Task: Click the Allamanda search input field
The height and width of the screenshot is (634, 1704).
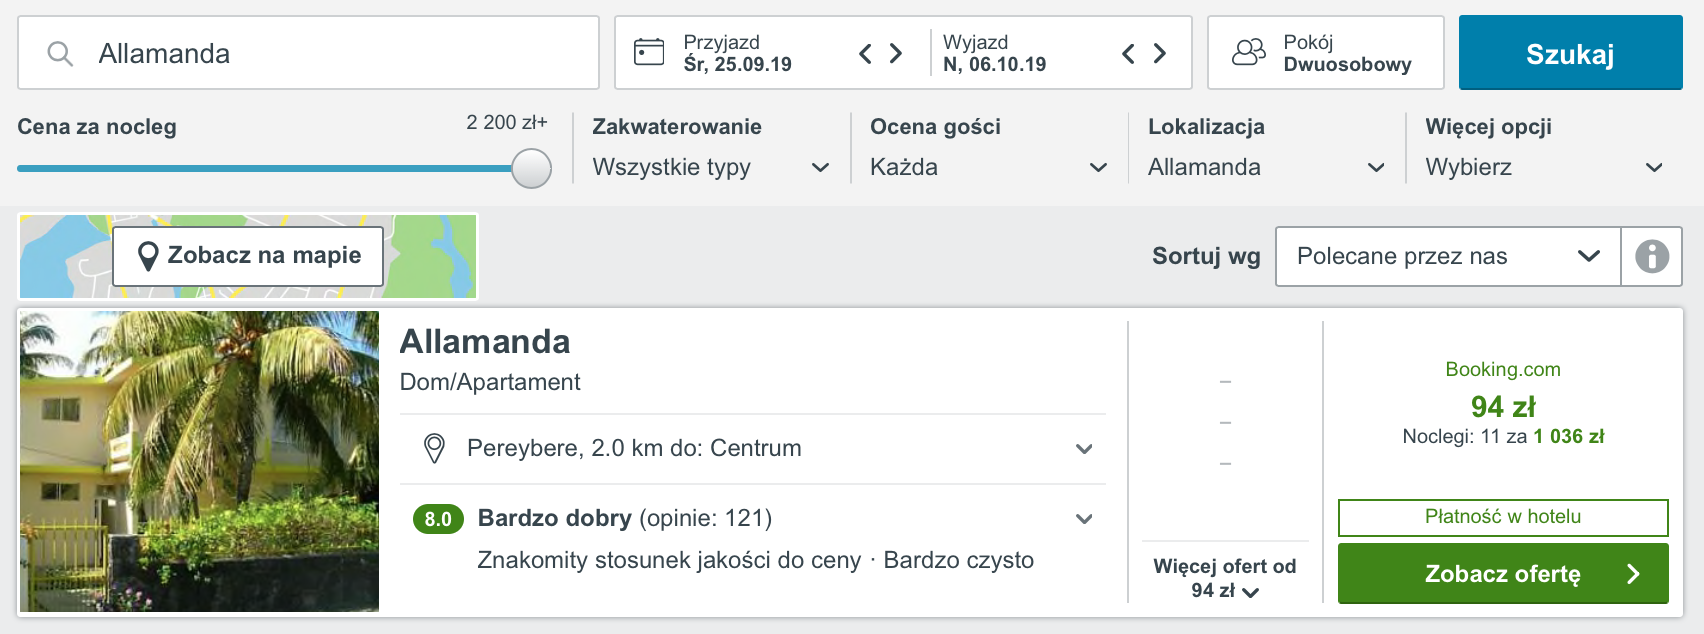Action: [308, 53]
